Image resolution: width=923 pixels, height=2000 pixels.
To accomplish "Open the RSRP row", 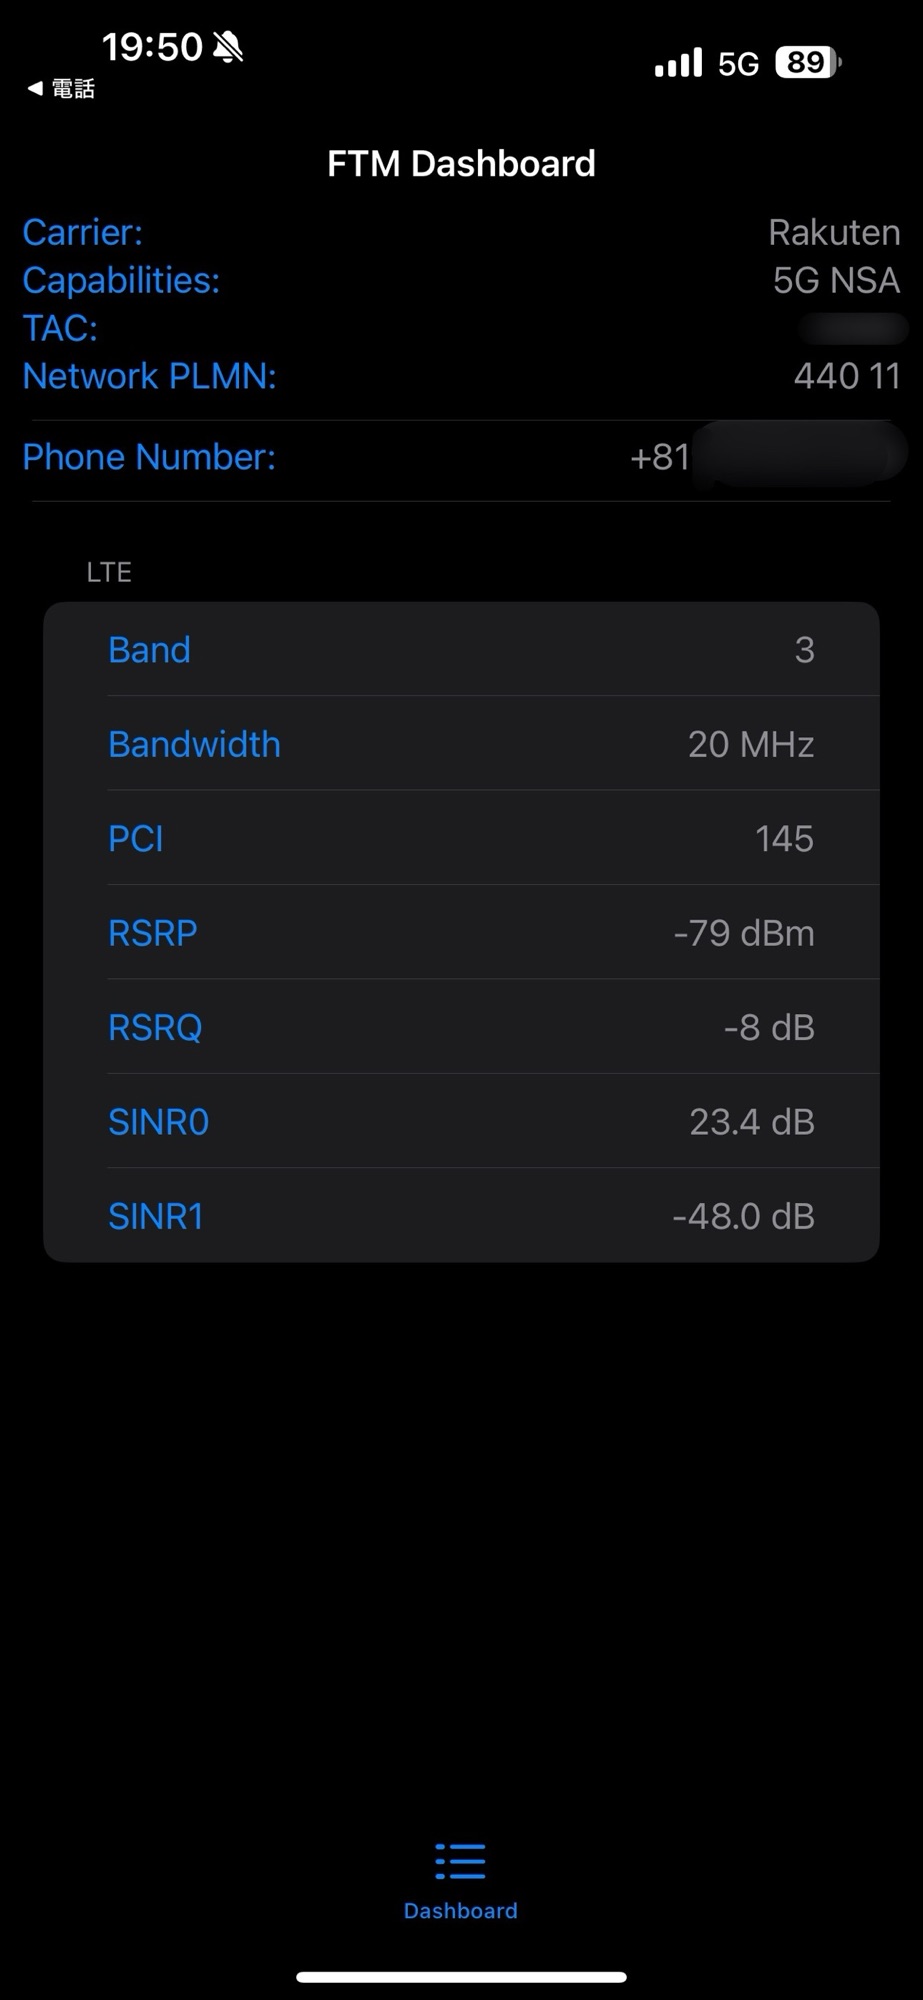I will (x=461, y=933).
